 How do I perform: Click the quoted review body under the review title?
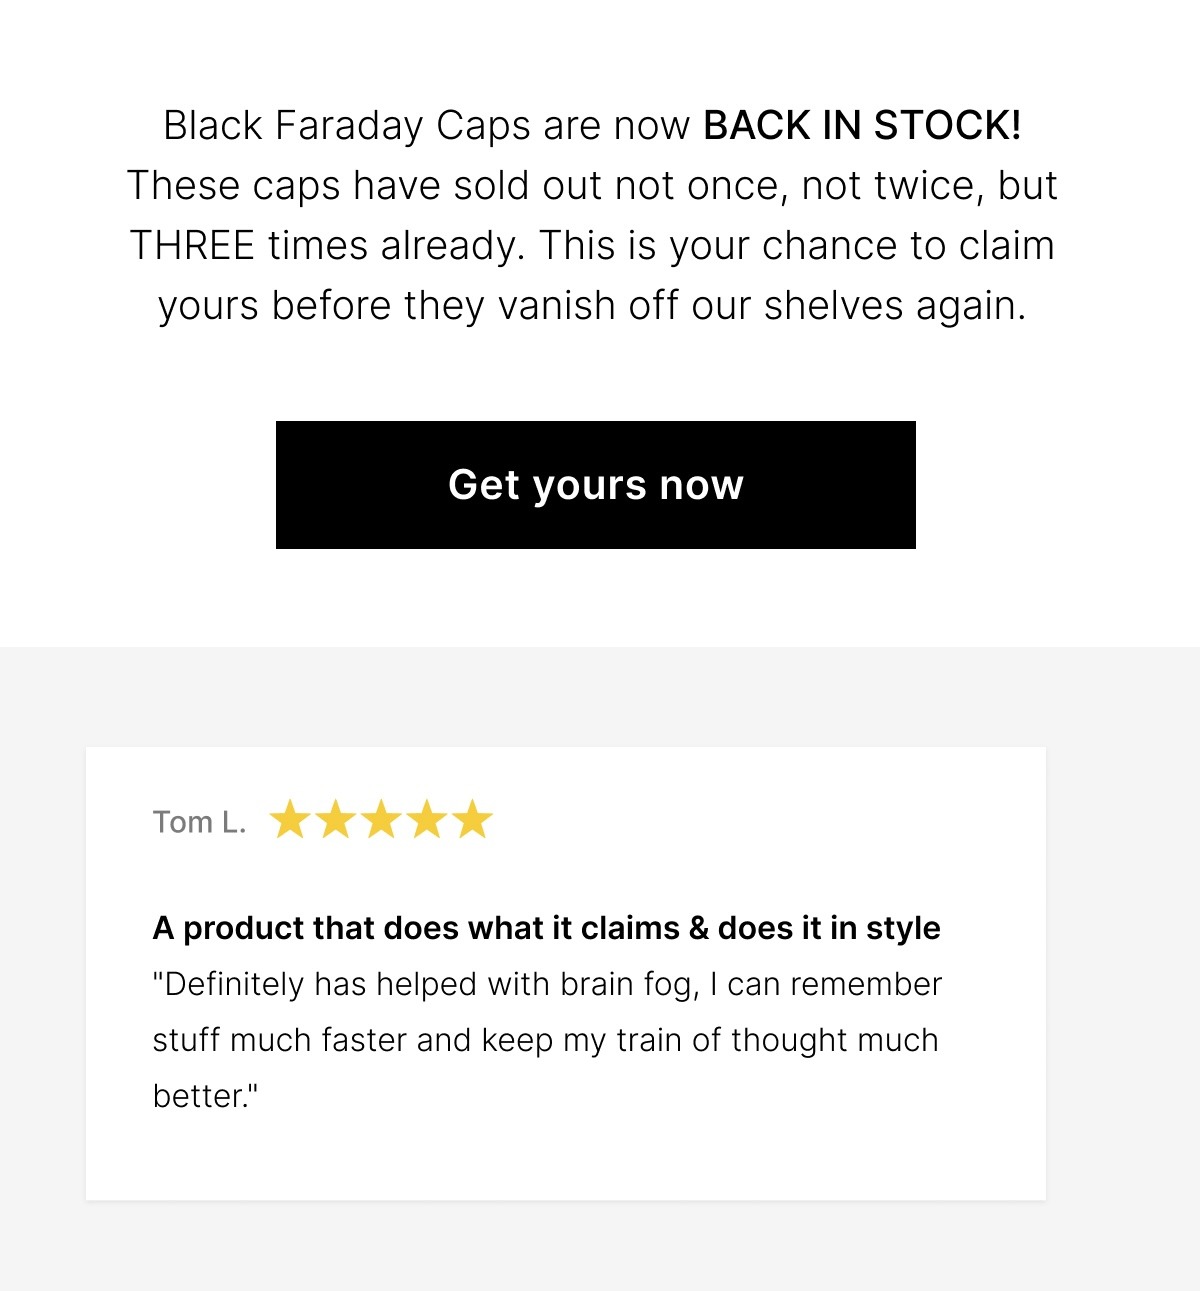point(545,1040)
